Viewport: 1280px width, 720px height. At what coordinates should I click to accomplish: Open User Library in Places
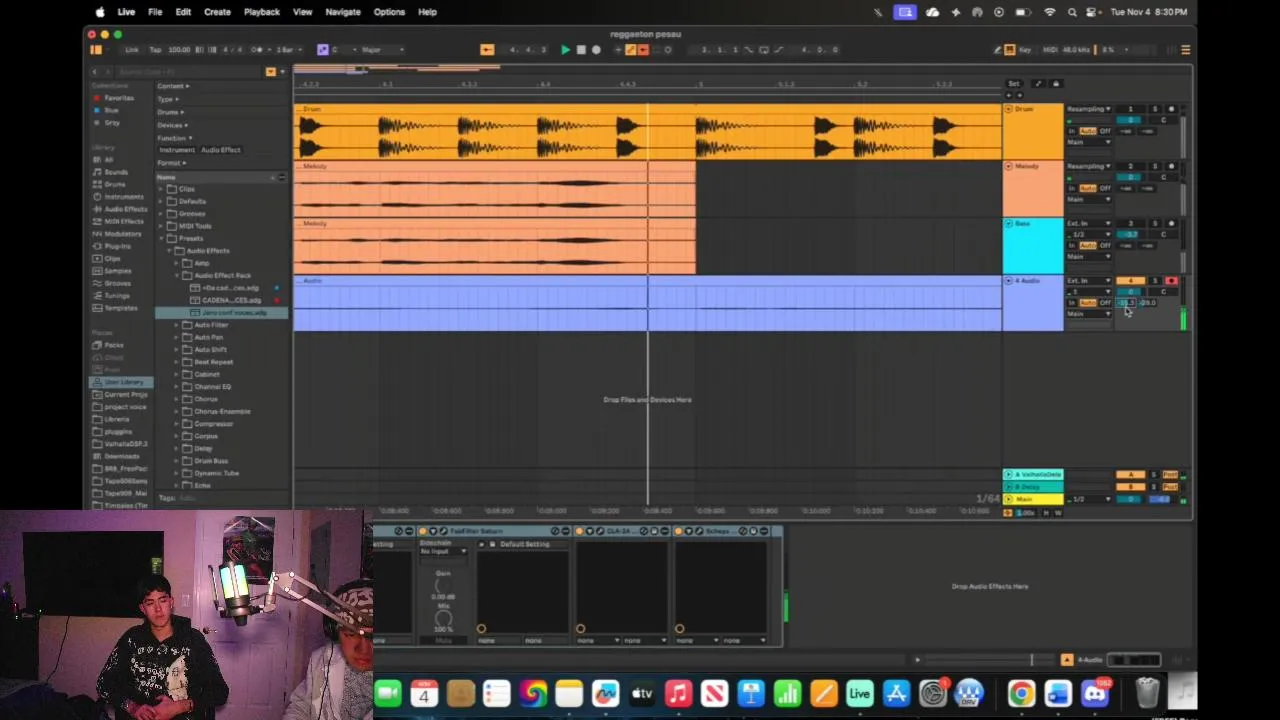tap(124, 382)
